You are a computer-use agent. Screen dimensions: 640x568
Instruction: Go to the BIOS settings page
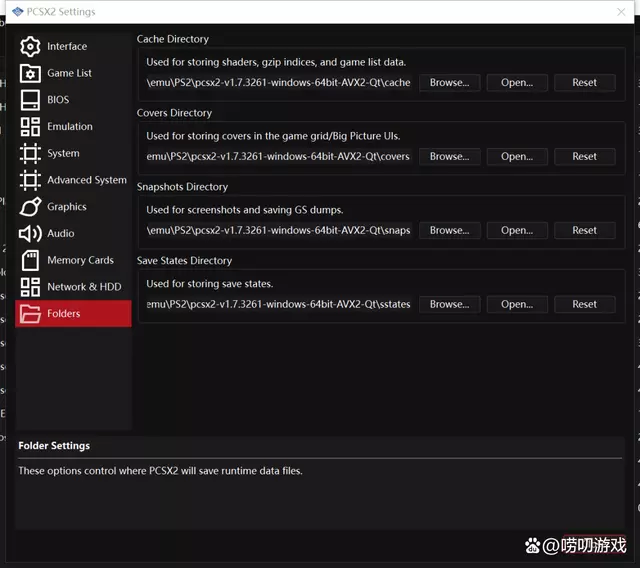coord(73,100)
